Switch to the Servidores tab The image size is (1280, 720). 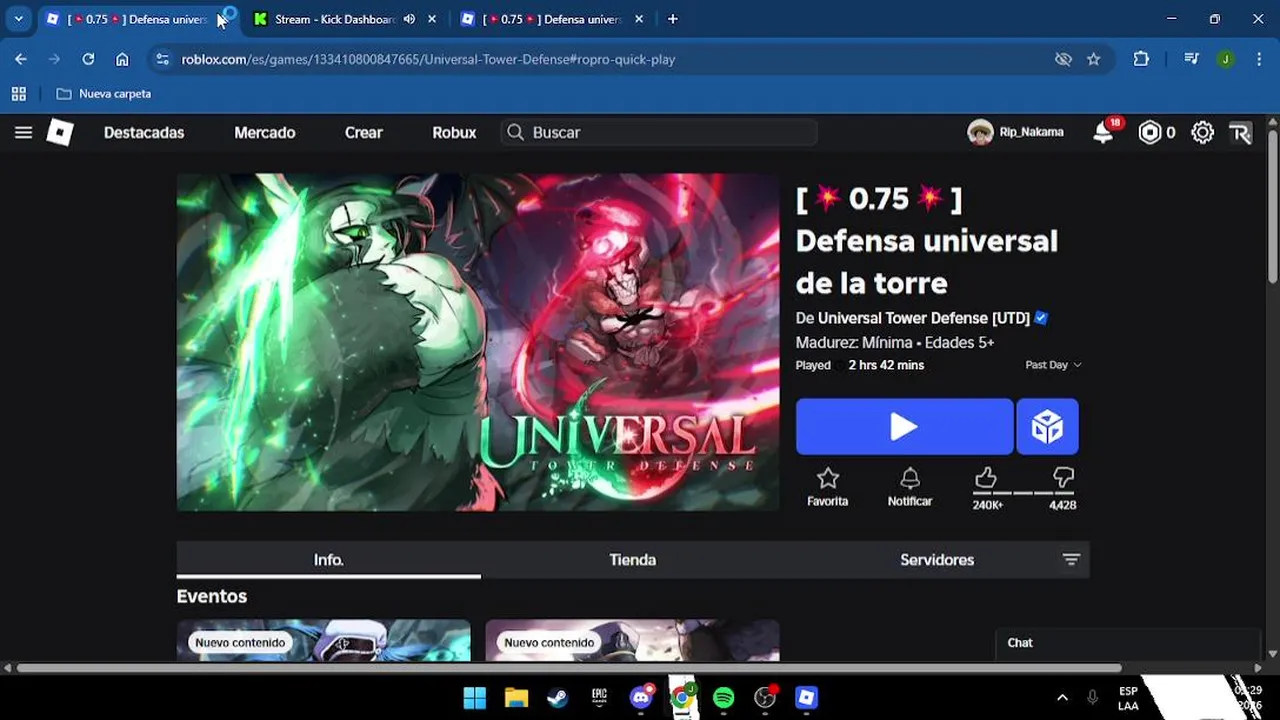click(x=937, y=560)
